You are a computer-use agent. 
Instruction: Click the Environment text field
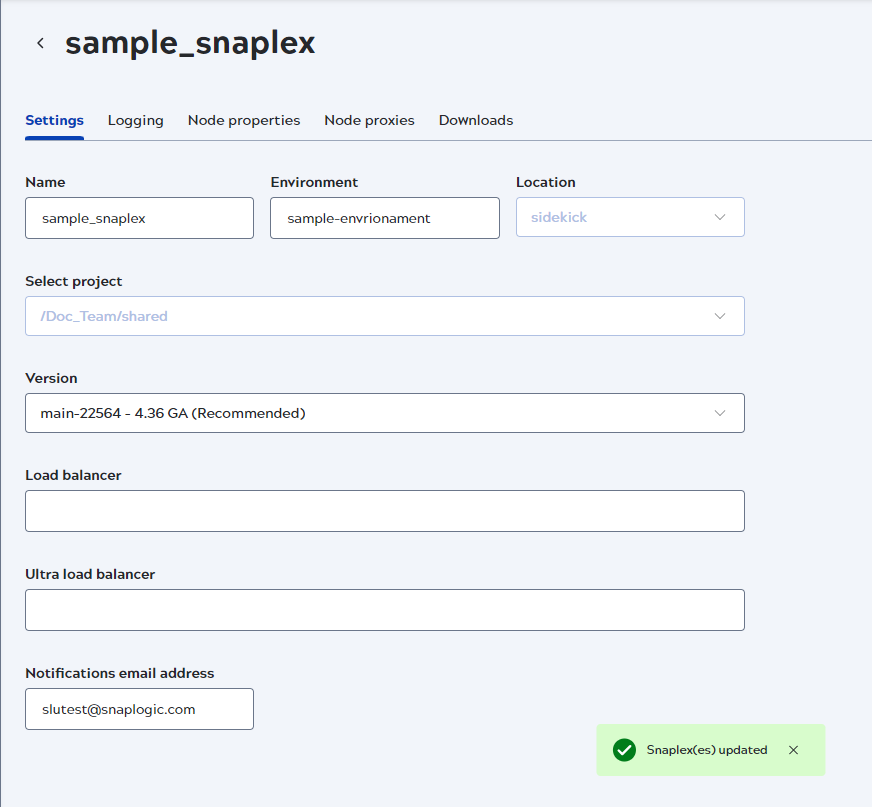384,217
